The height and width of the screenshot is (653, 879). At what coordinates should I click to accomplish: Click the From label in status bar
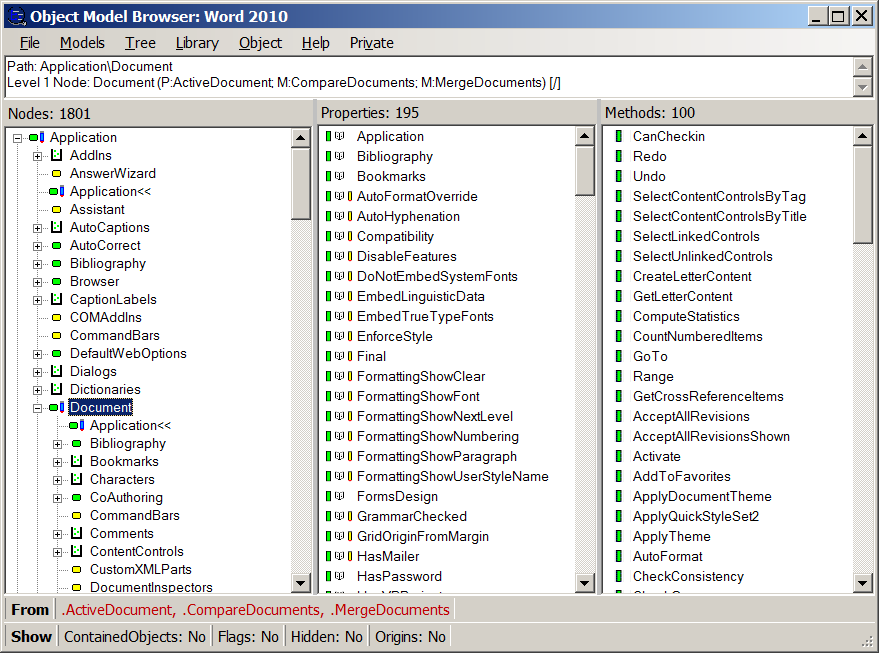click(x=30, y=609)
